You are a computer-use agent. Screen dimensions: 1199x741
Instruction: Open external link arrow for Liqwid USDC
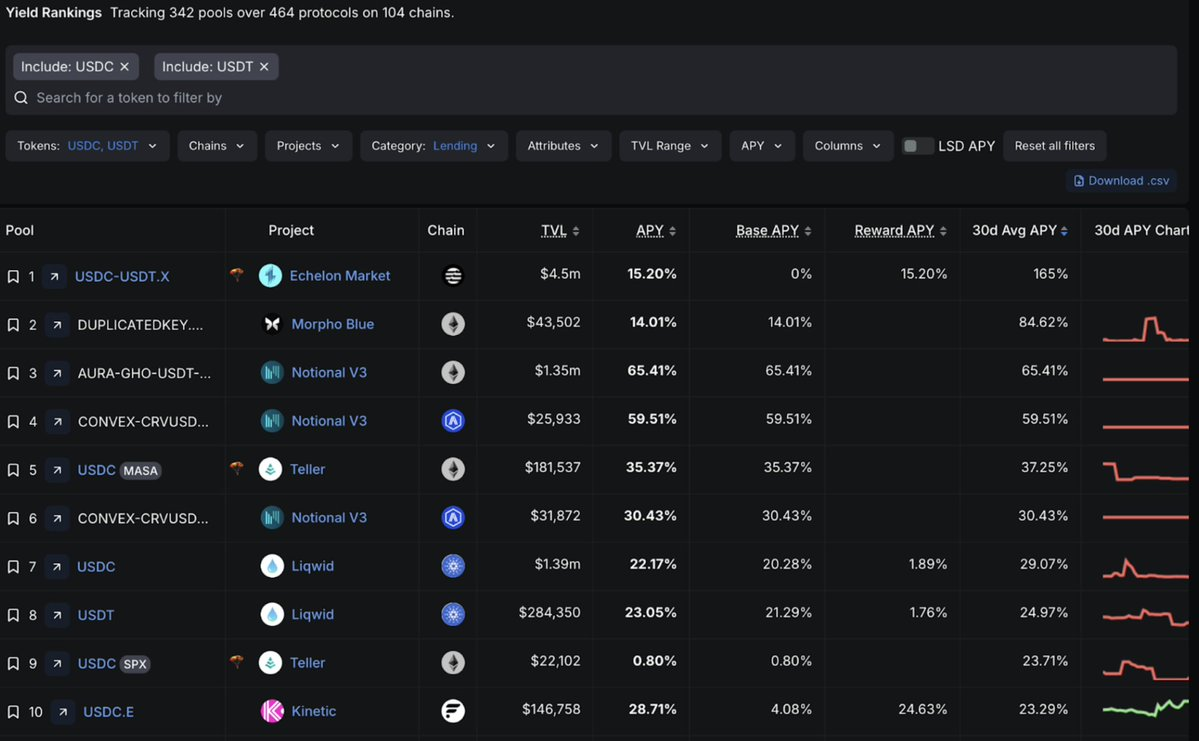pos(57,567)
